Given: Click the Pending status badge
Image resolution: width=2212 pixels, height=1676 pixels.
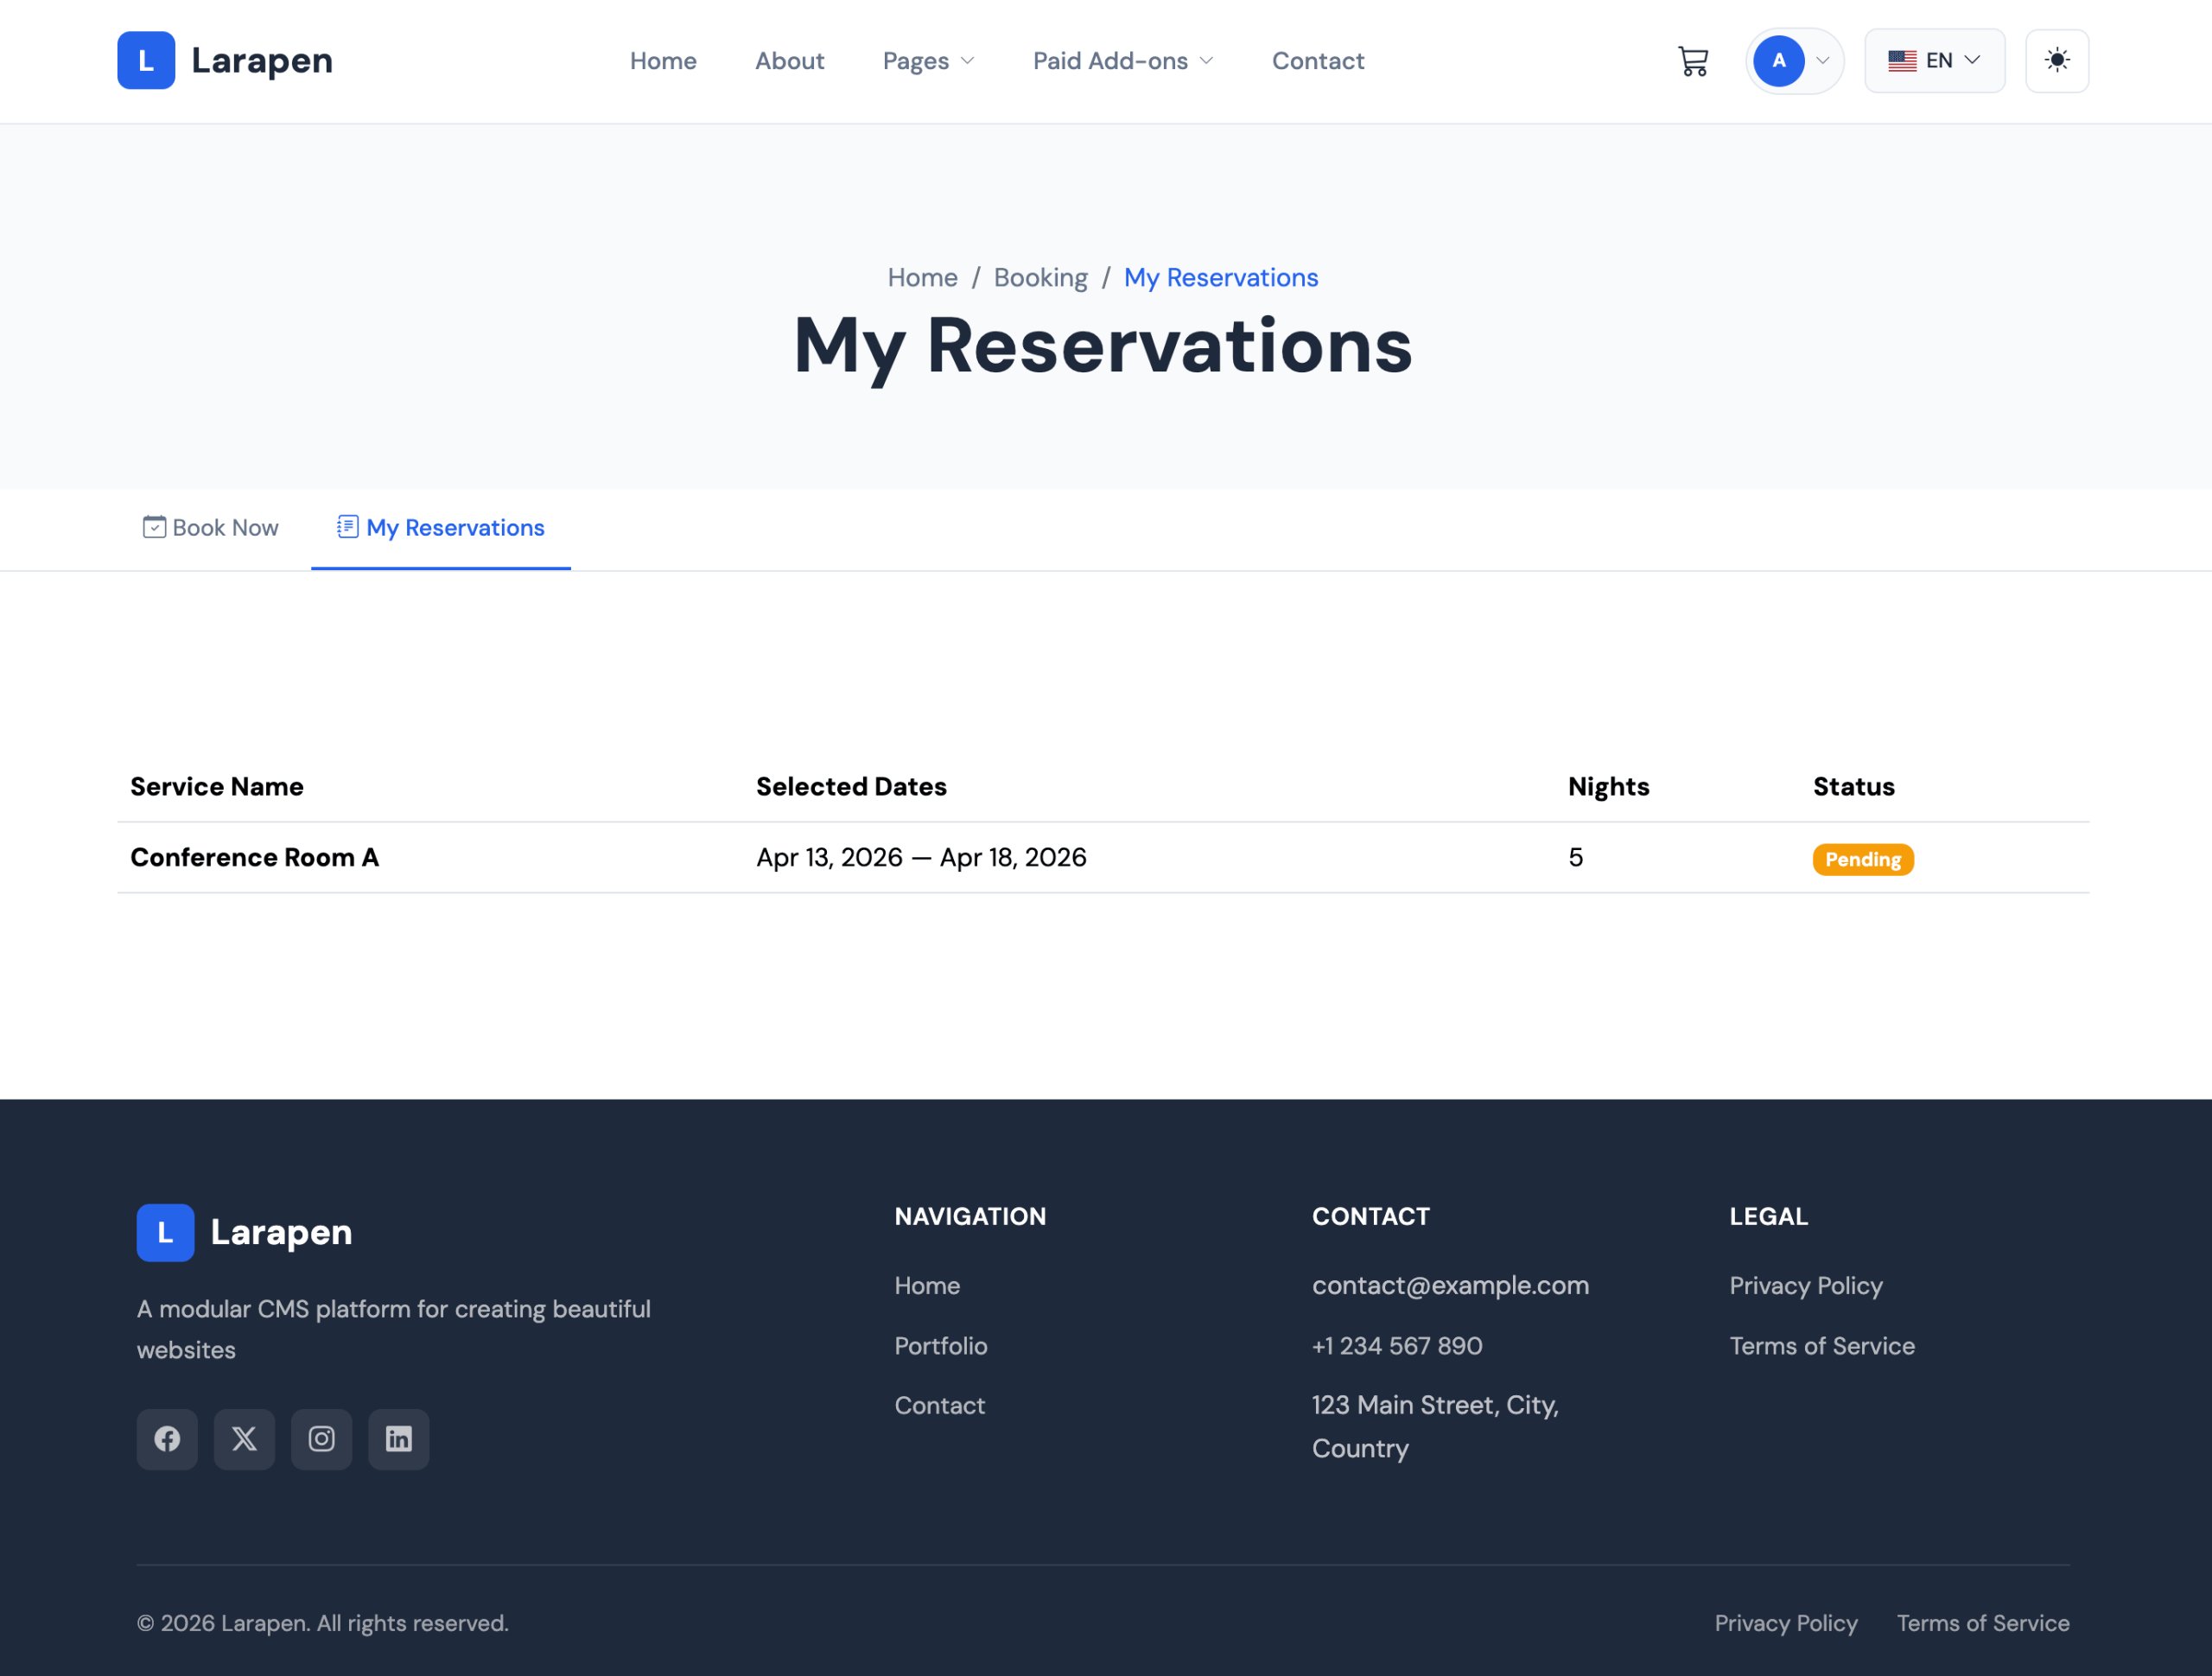Looking at the screenshot, I should [1862, 859].
